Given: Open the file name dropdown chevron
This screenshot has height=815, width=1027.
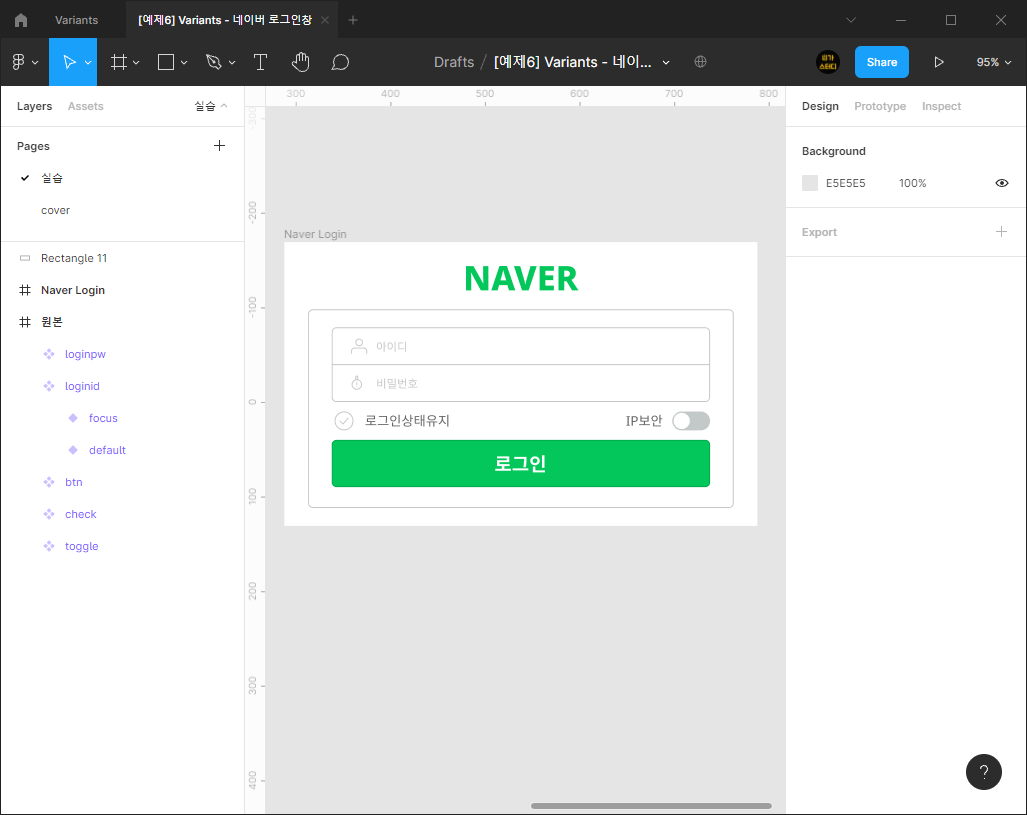Looking at the screenshot, I should point(666,62).
